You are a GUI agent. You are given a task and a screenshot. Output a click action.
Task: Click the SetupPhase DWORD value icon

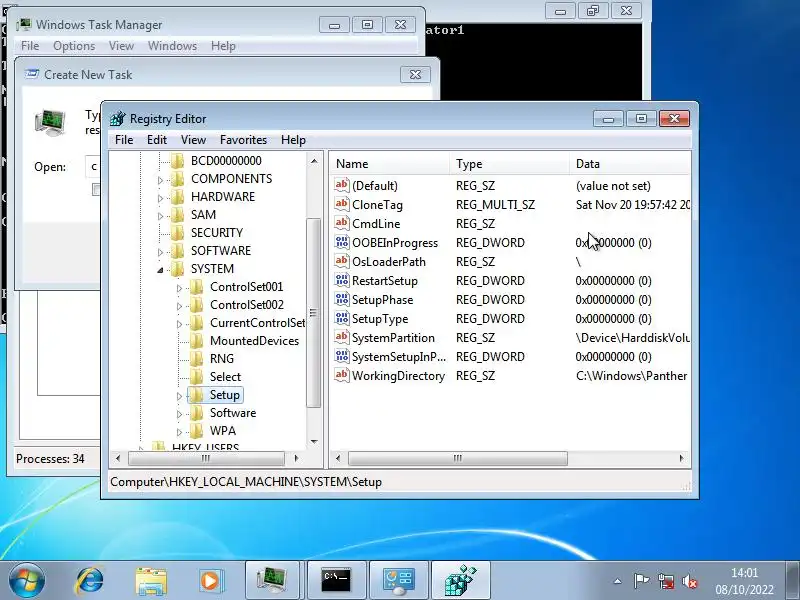point(341,299)
